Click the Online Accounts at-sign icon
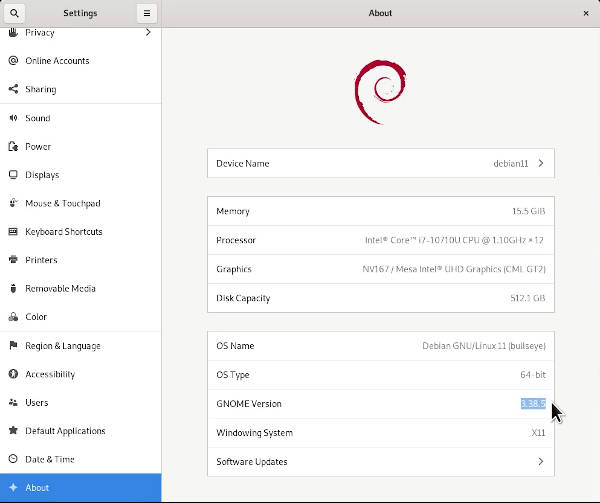 [13, 60]
